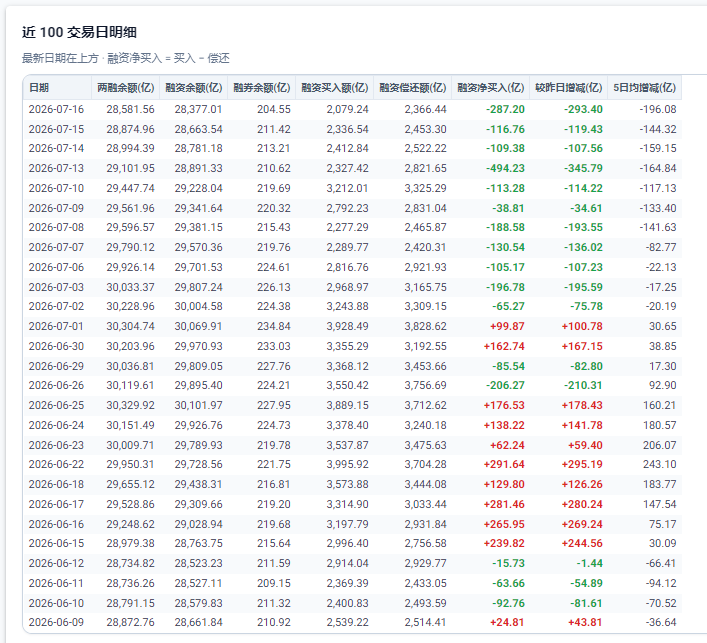Click the 较昨日增减(亿) column header

point(569,87)
